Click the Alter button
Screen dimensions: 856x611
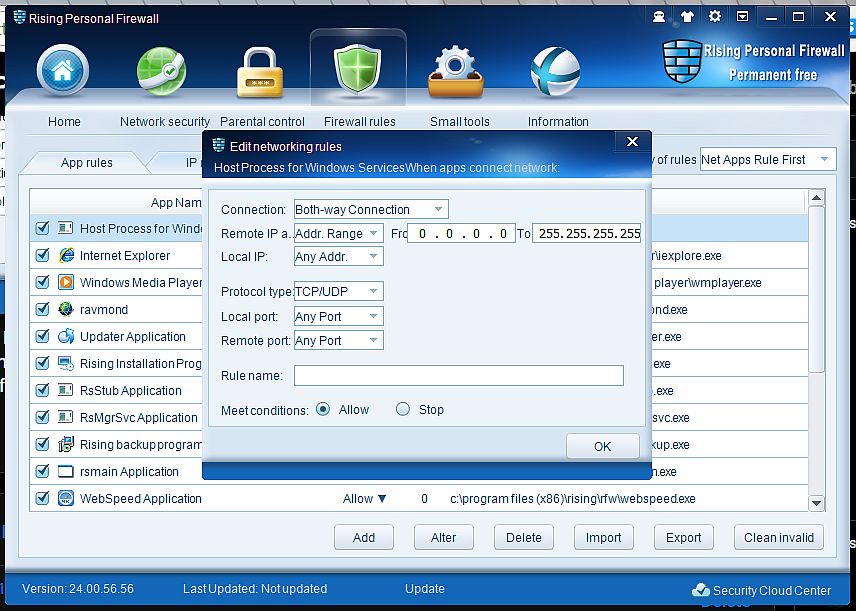[x=443, y=537]
